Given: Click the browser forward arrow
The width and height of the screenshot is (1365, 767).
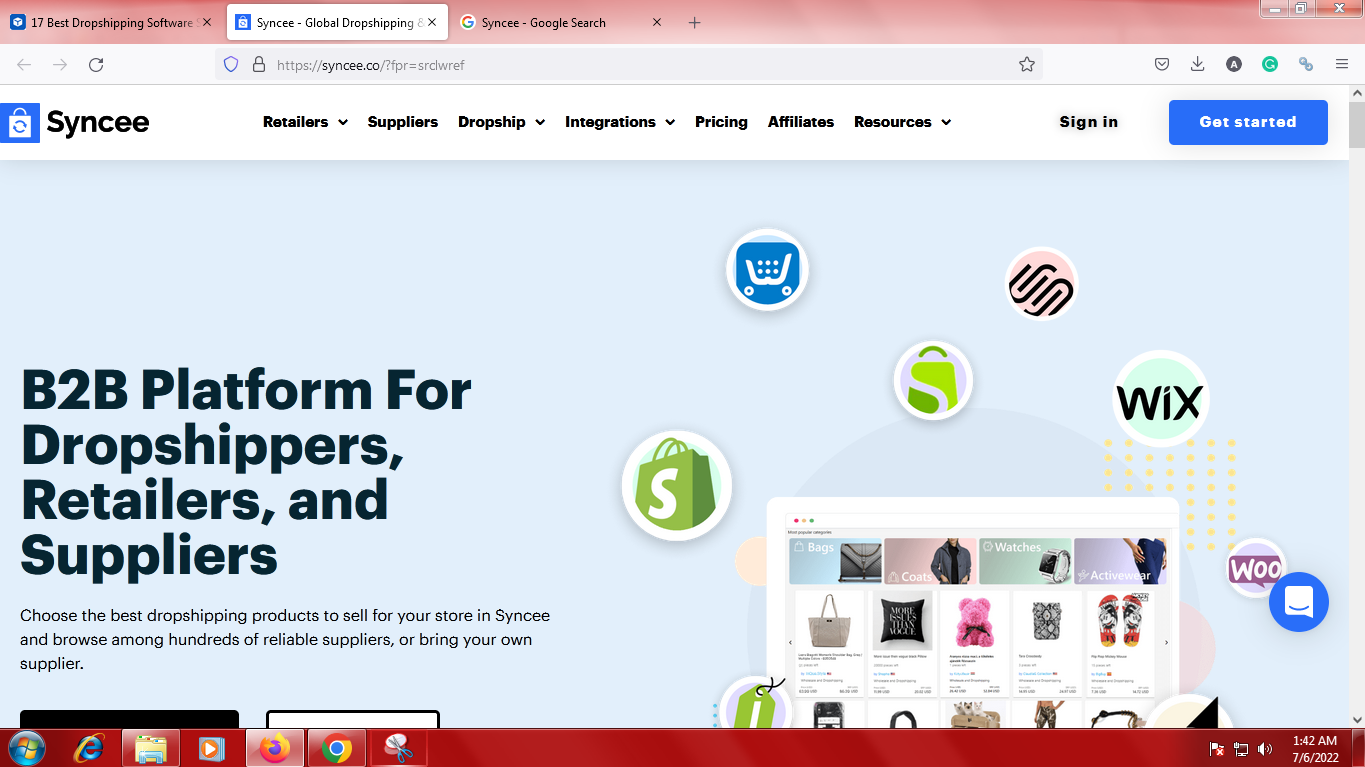Looking at the screenshot, I should [x=60, y=65].
